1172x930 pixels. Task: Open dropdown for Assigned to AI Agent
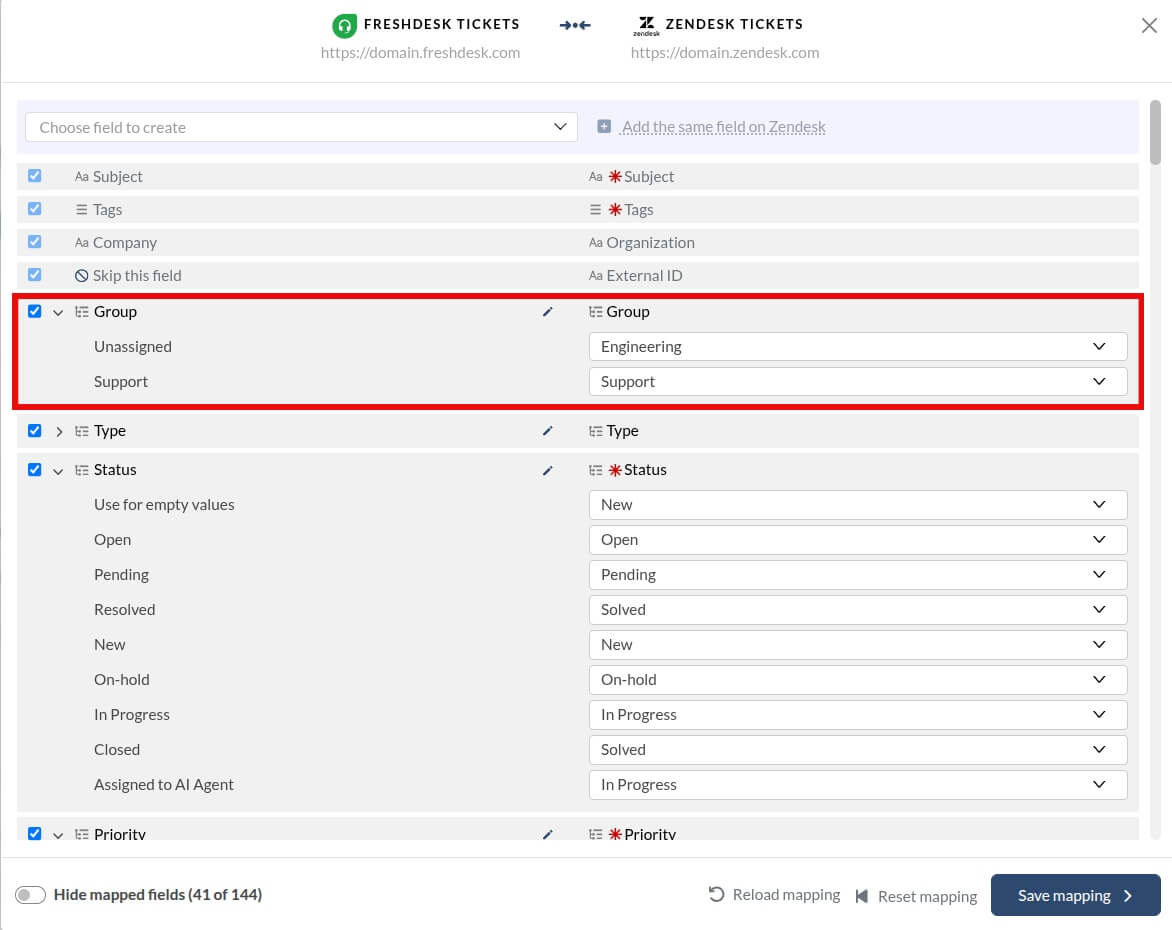coord(858,785)
